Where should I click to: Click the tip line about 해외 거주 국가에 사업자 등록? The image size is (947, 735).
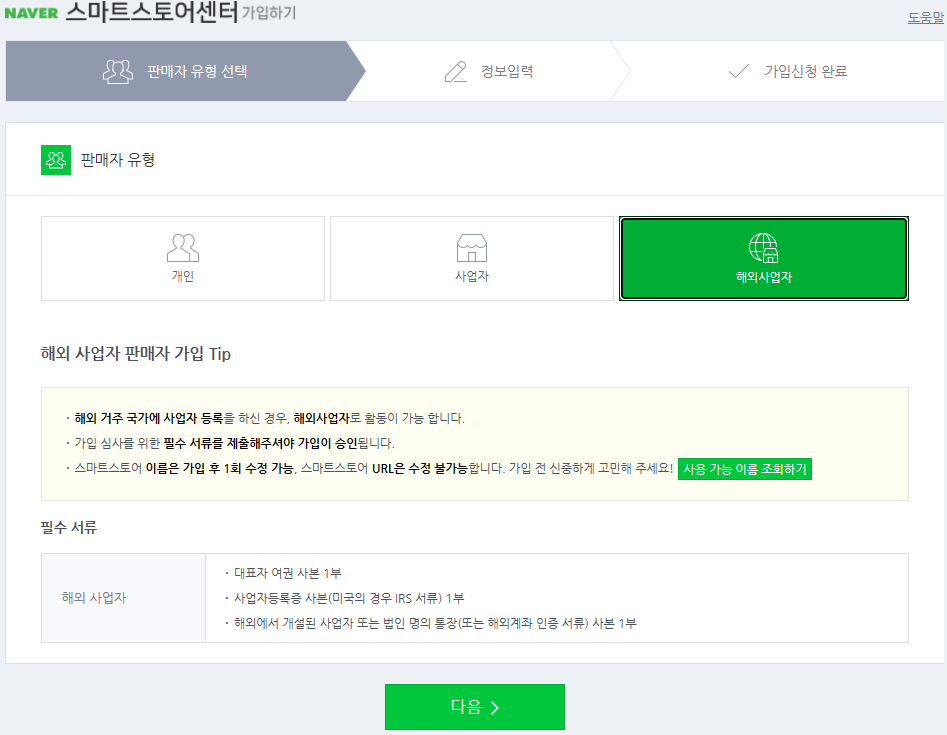tap(266, 418)
